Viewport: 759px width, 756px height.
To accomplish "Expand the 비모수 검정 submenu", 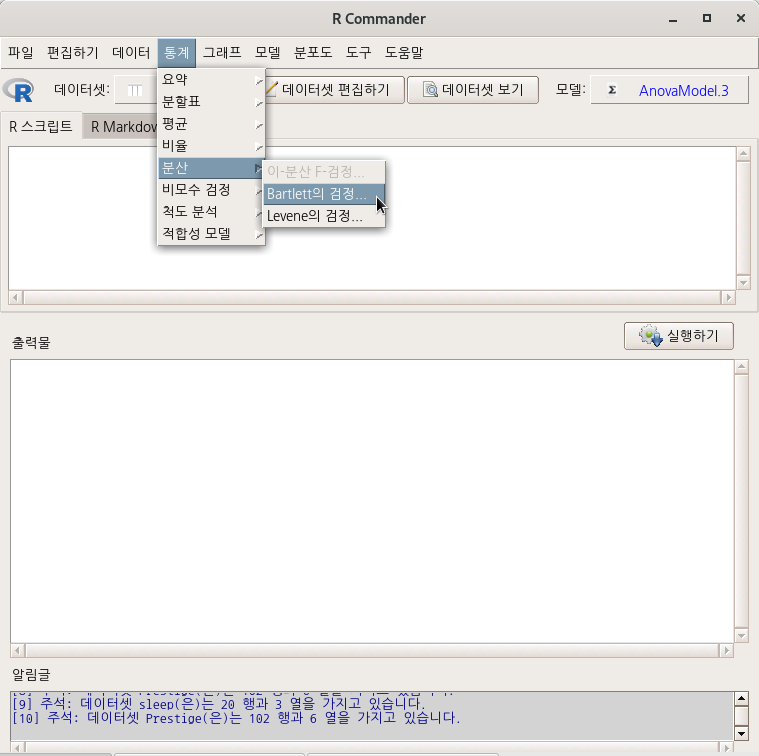I will point(212,190).
